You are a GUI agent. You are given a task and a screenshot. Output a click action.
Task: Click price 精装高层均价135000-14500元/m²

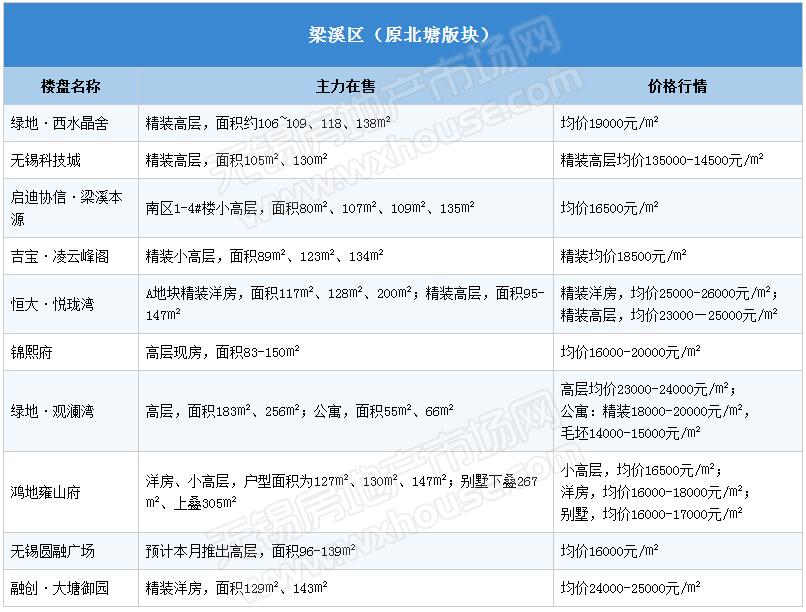pyautogui.click(x=662, y=160)
